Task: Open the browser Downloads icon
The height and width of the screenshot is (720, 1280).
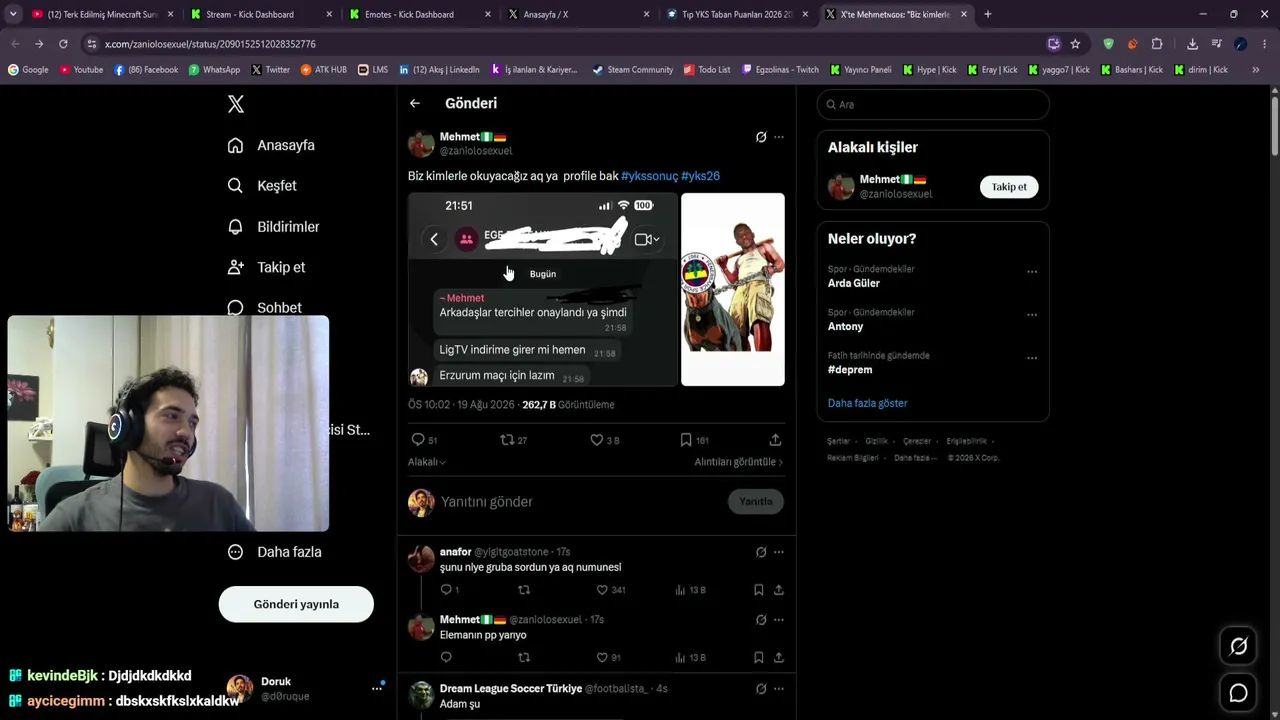Action: (1192, 44)
